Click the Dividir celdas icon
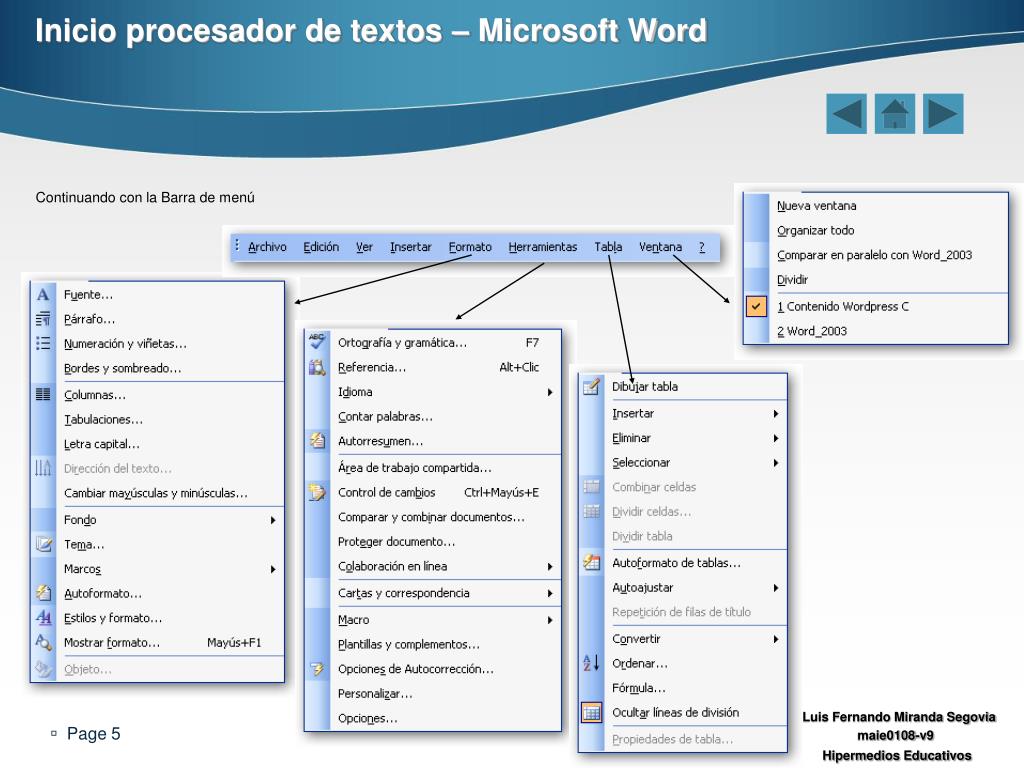The width and height of the screenshot is (1024, 768). coord(591,511)
